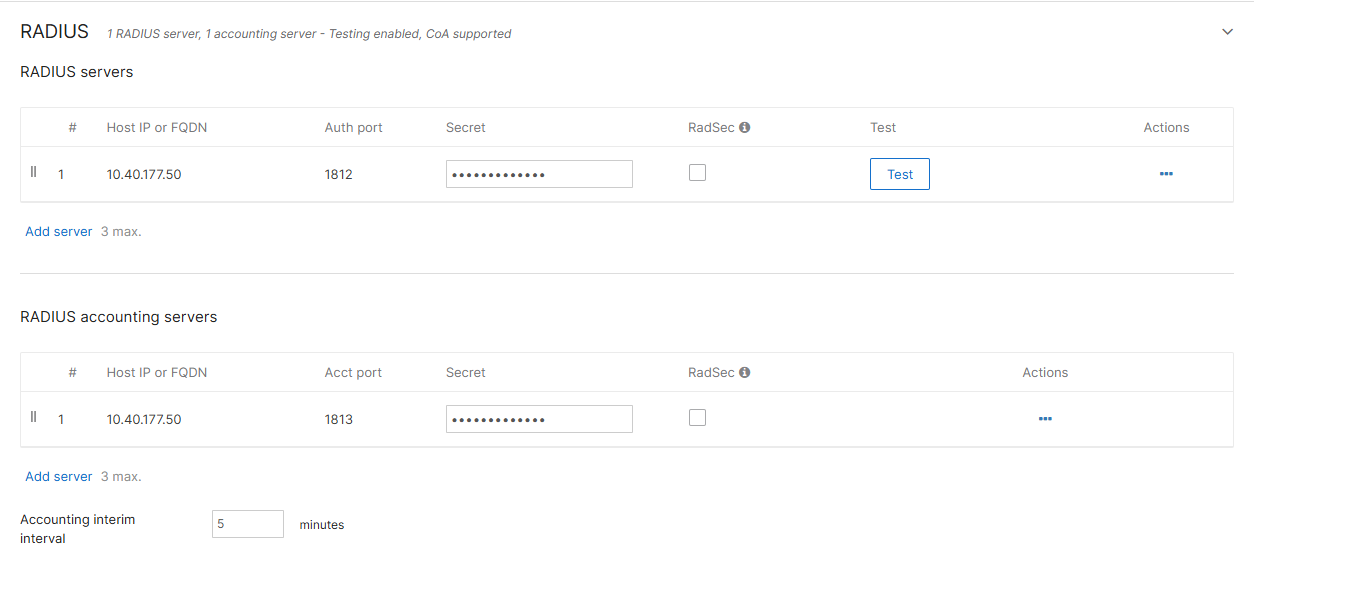Screen dimensions: 1352x596
Task: Focus the Secret field of accounting server
Action: tap(539, 419)
